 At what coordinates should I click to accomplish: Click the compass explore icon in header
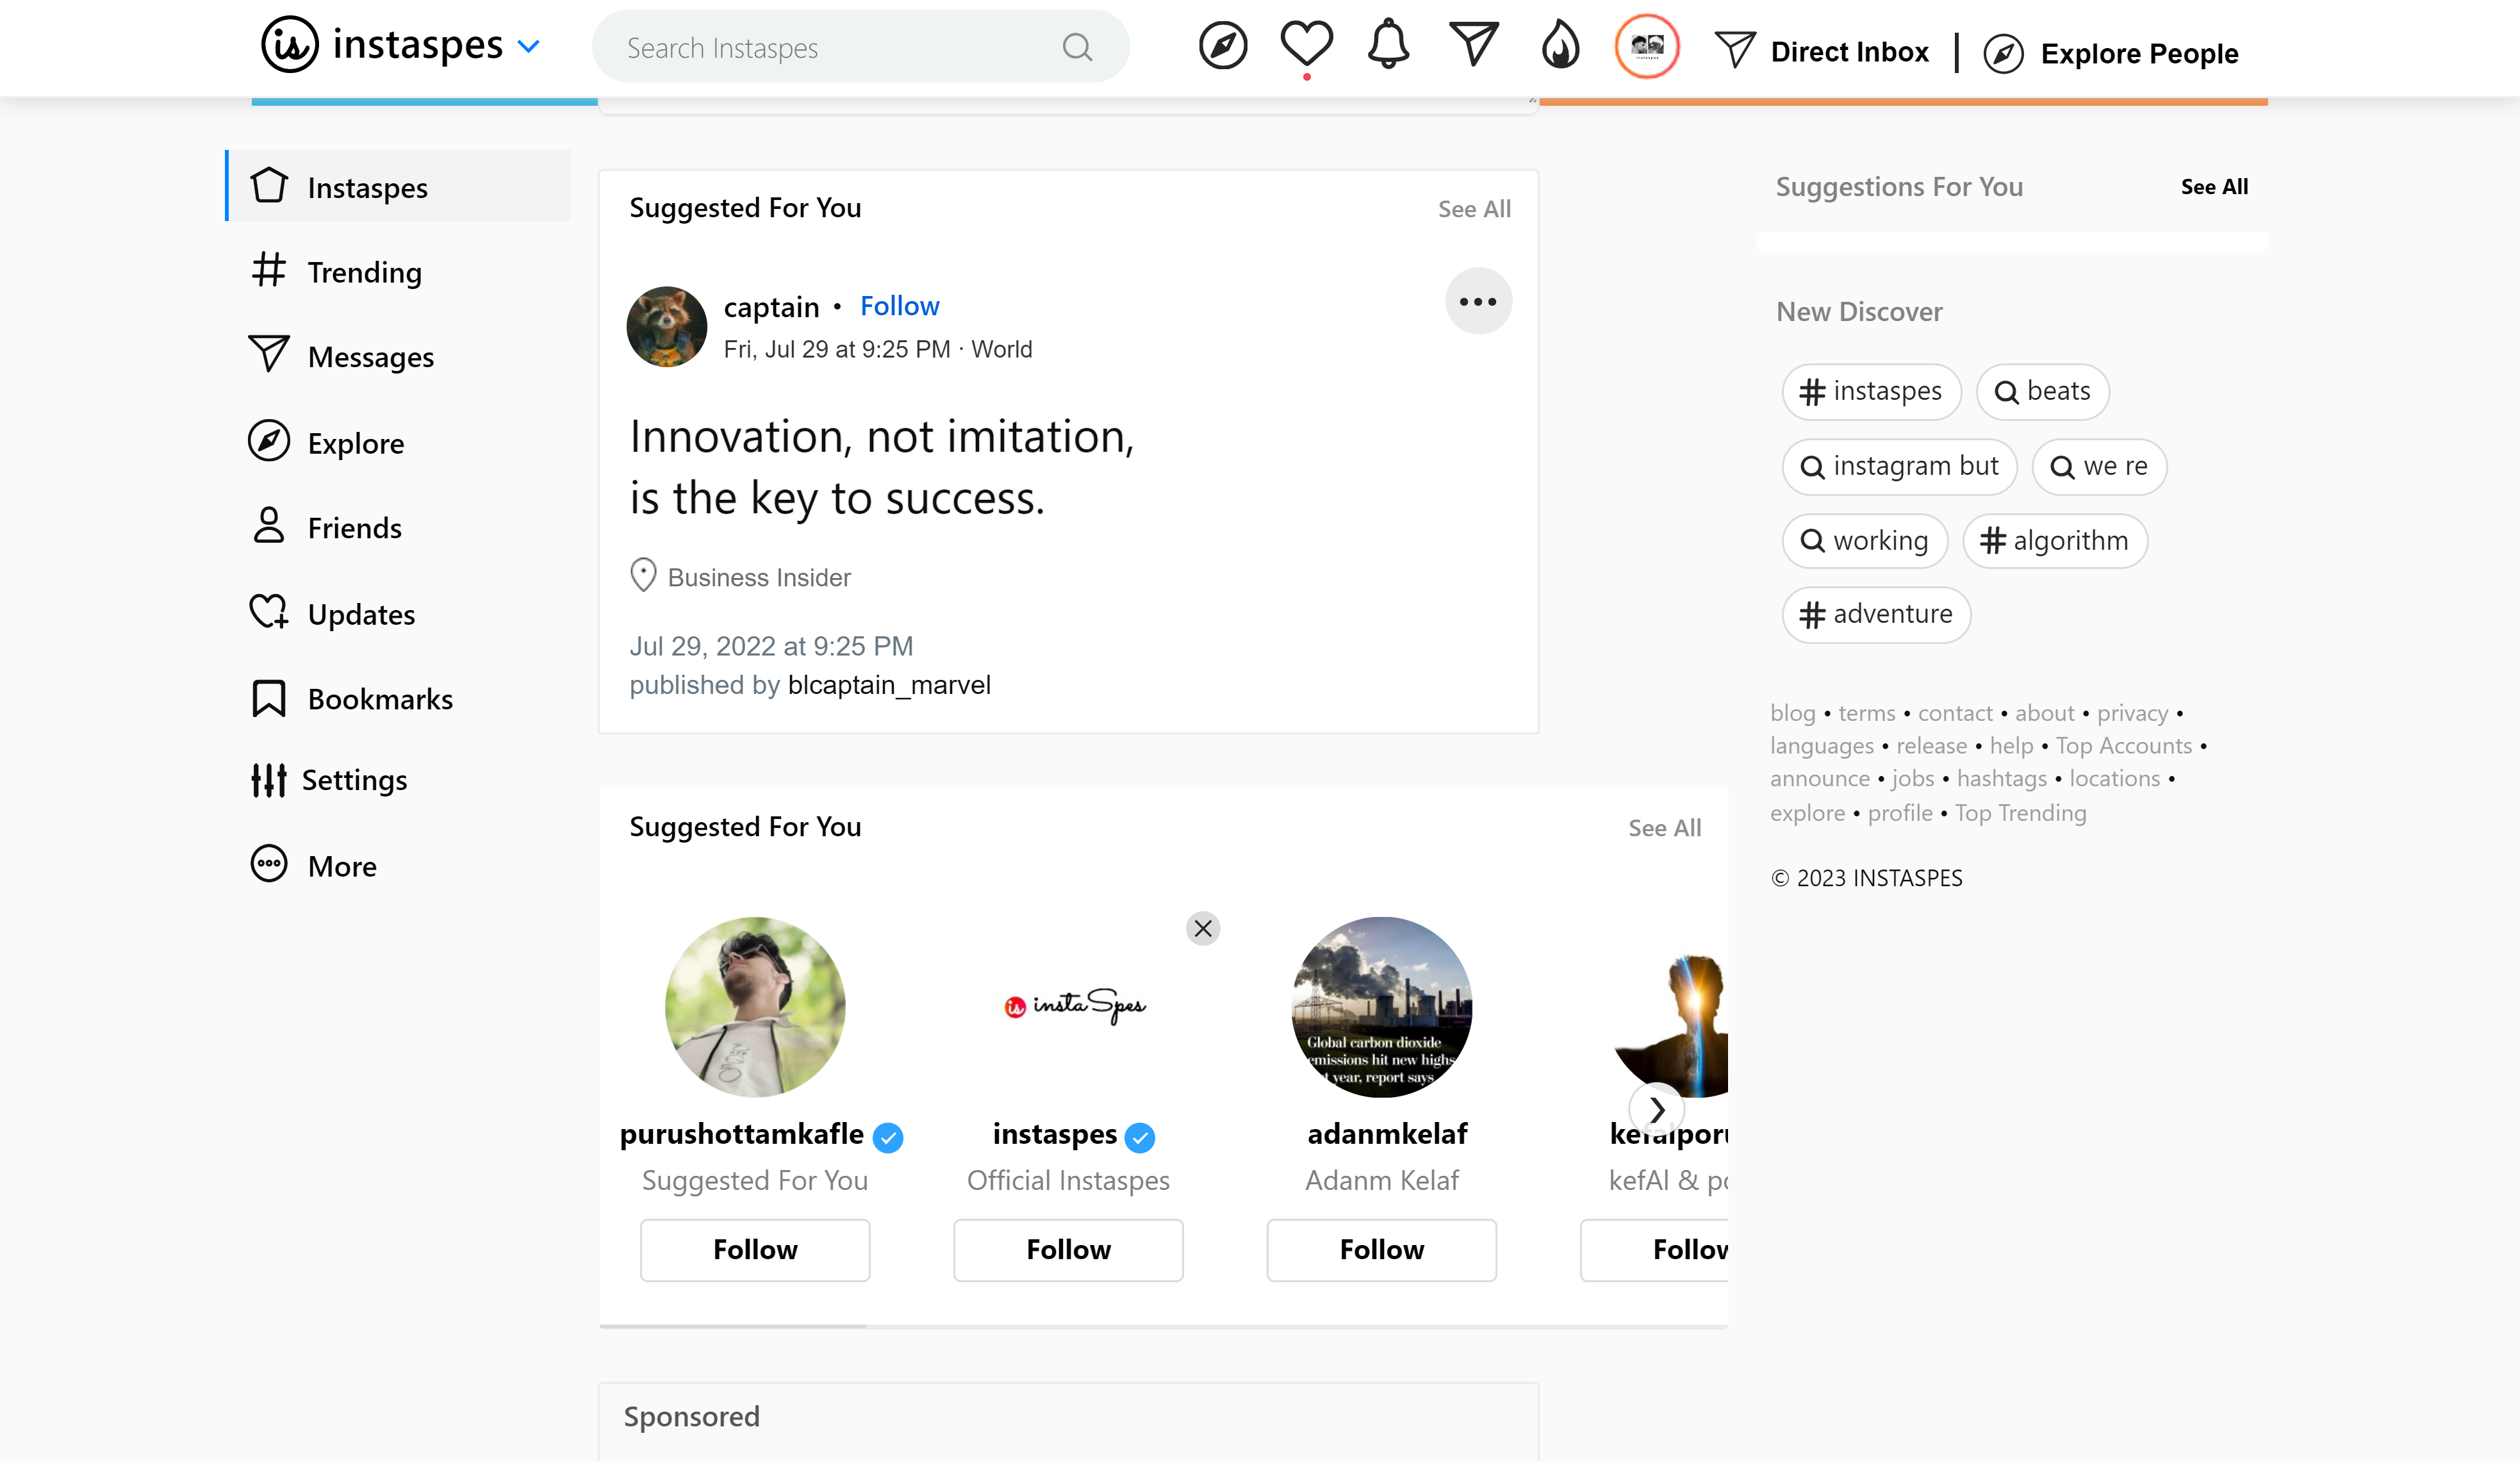[1223, 46]
